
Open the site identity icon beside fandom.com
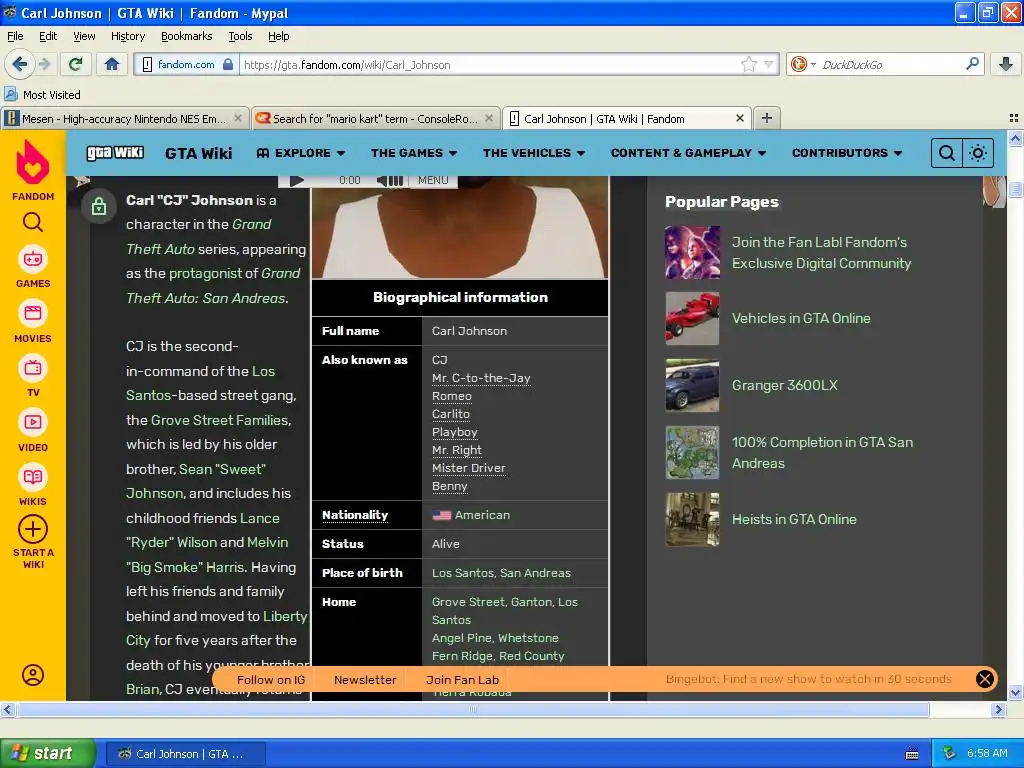click(147, 64)
